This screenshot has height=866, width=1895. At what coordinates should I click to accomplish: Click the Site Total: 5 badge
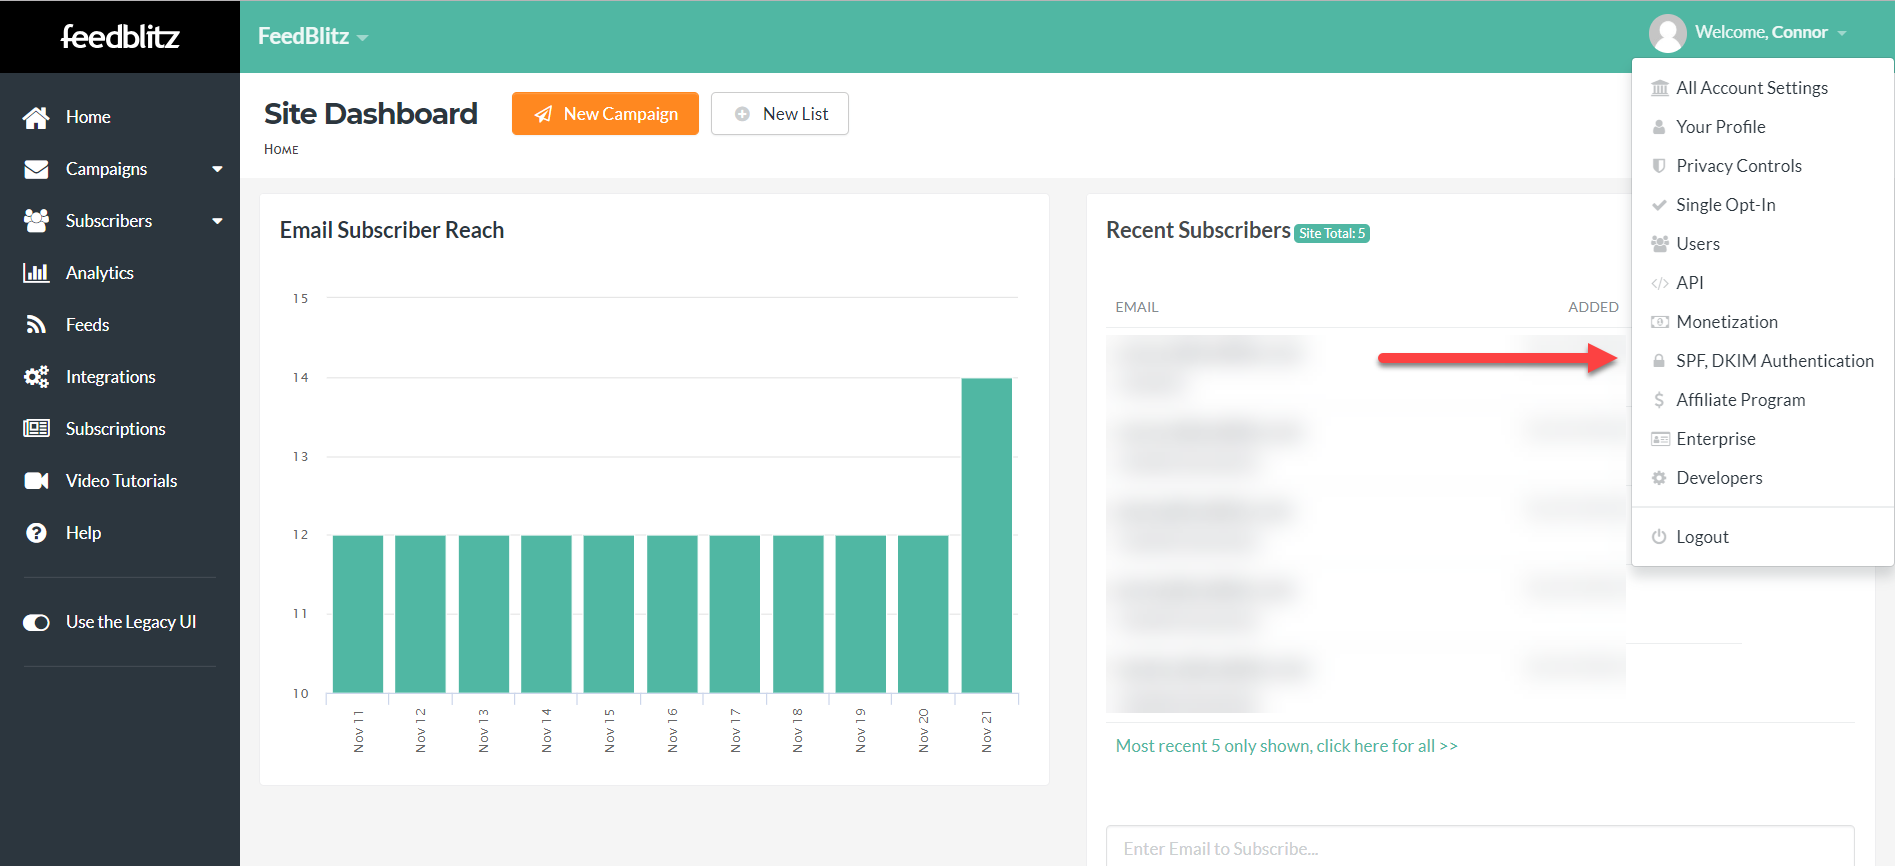(1332, 233)
